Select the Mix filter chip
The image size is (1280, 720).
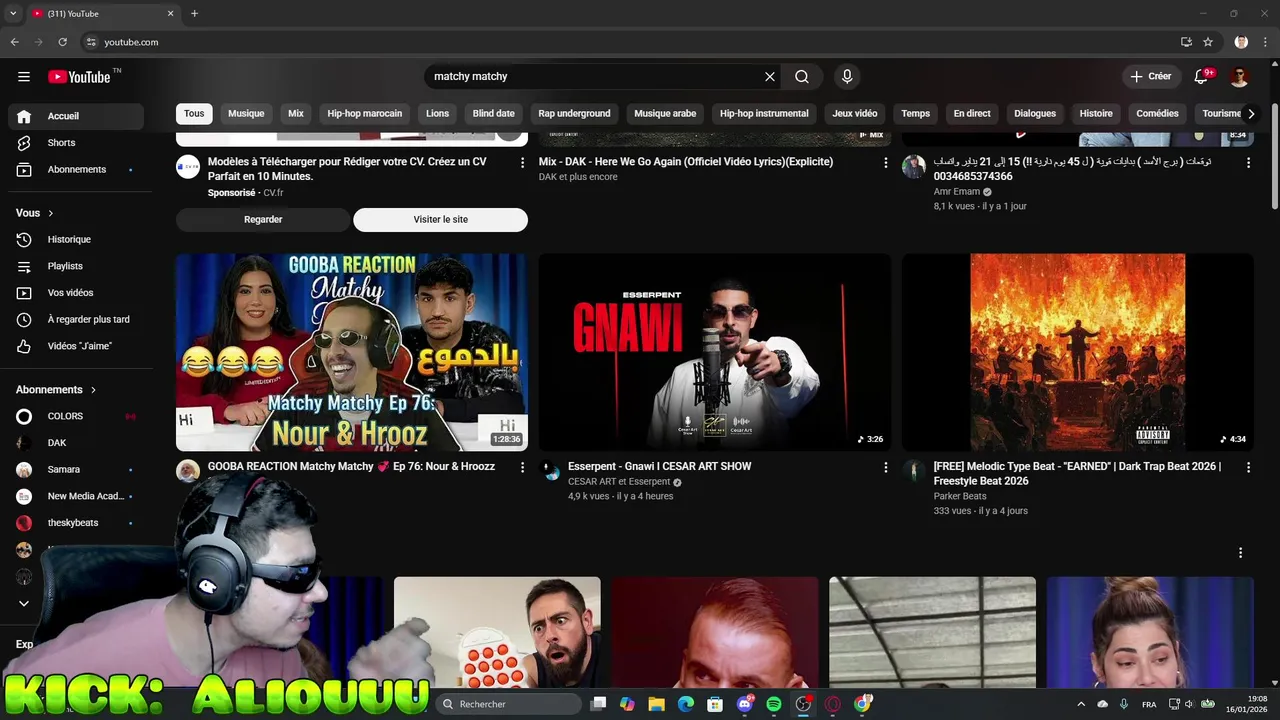(296, 114)
